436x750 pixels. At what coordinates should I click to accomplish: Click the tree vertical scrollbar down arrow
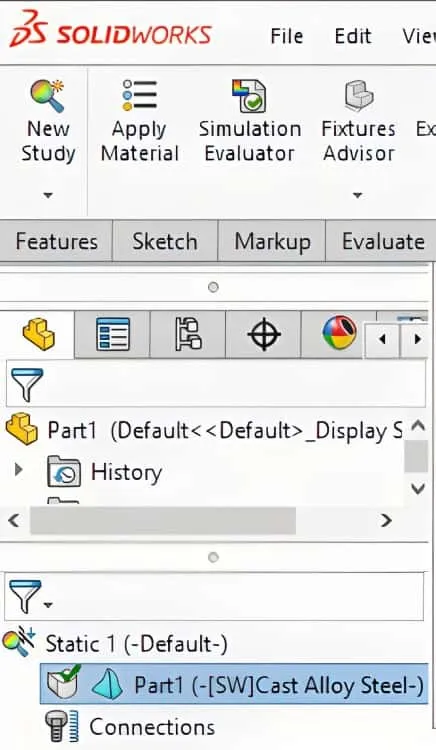coord(417,488)
